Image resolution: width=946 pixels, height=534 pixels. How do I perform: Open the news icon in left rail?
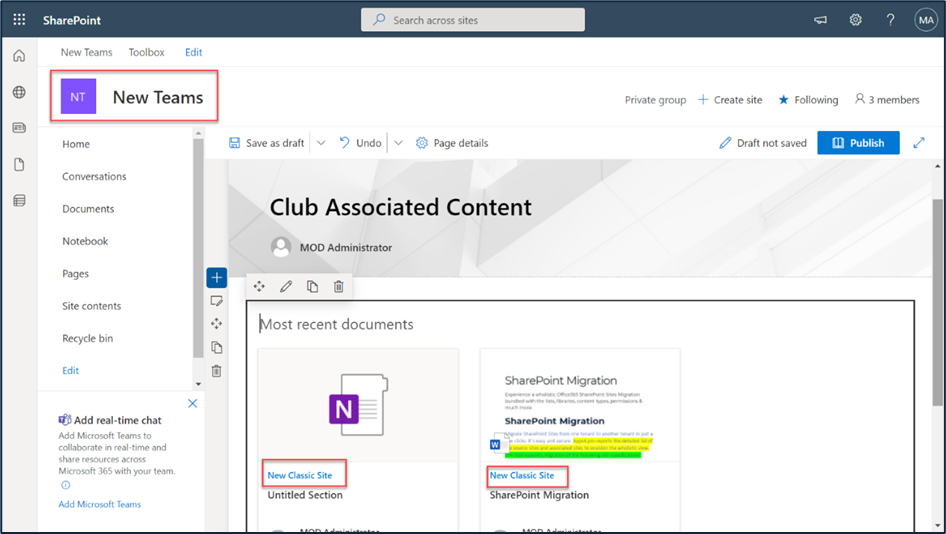(x=19, y=128)
